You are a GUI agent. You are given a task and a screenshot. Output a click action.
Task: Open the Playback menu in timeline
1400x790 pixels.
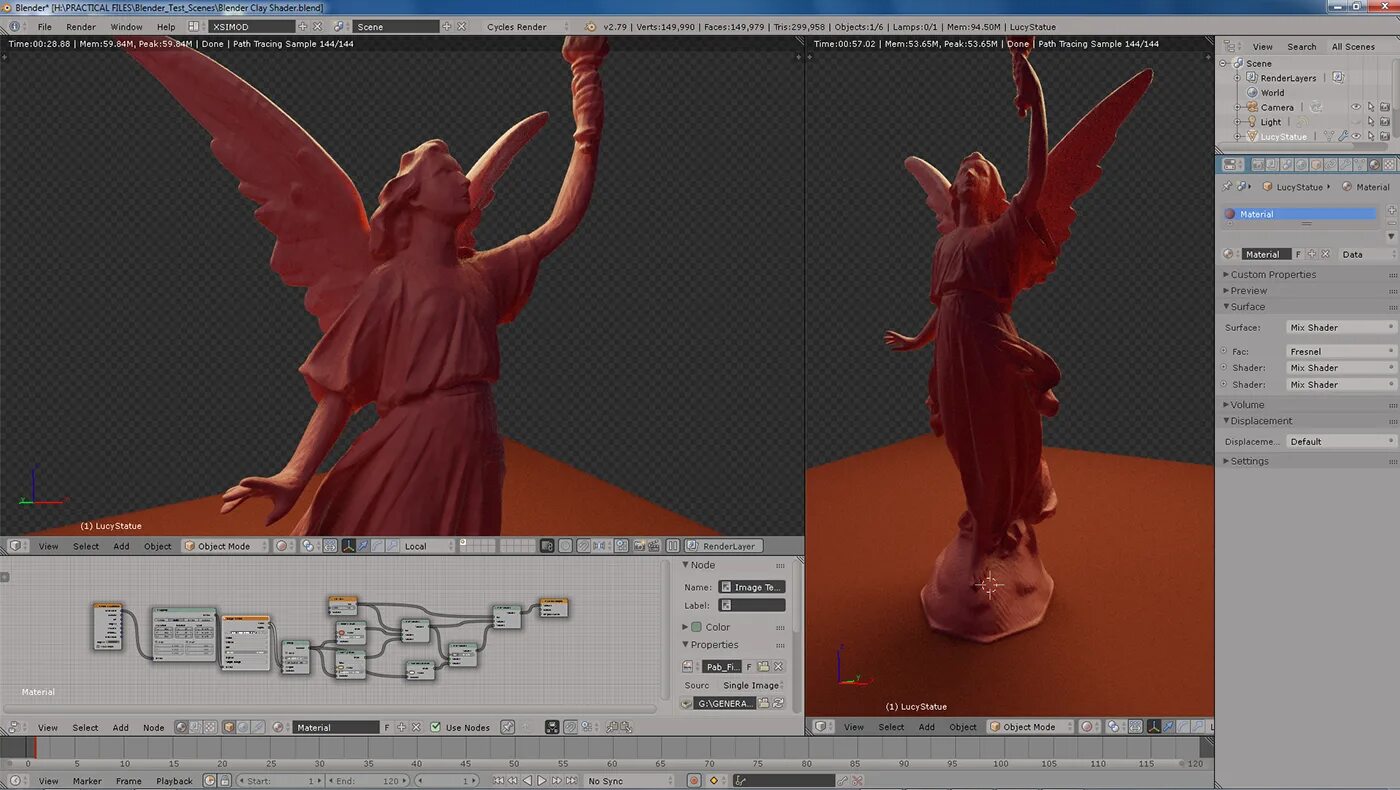174,781
